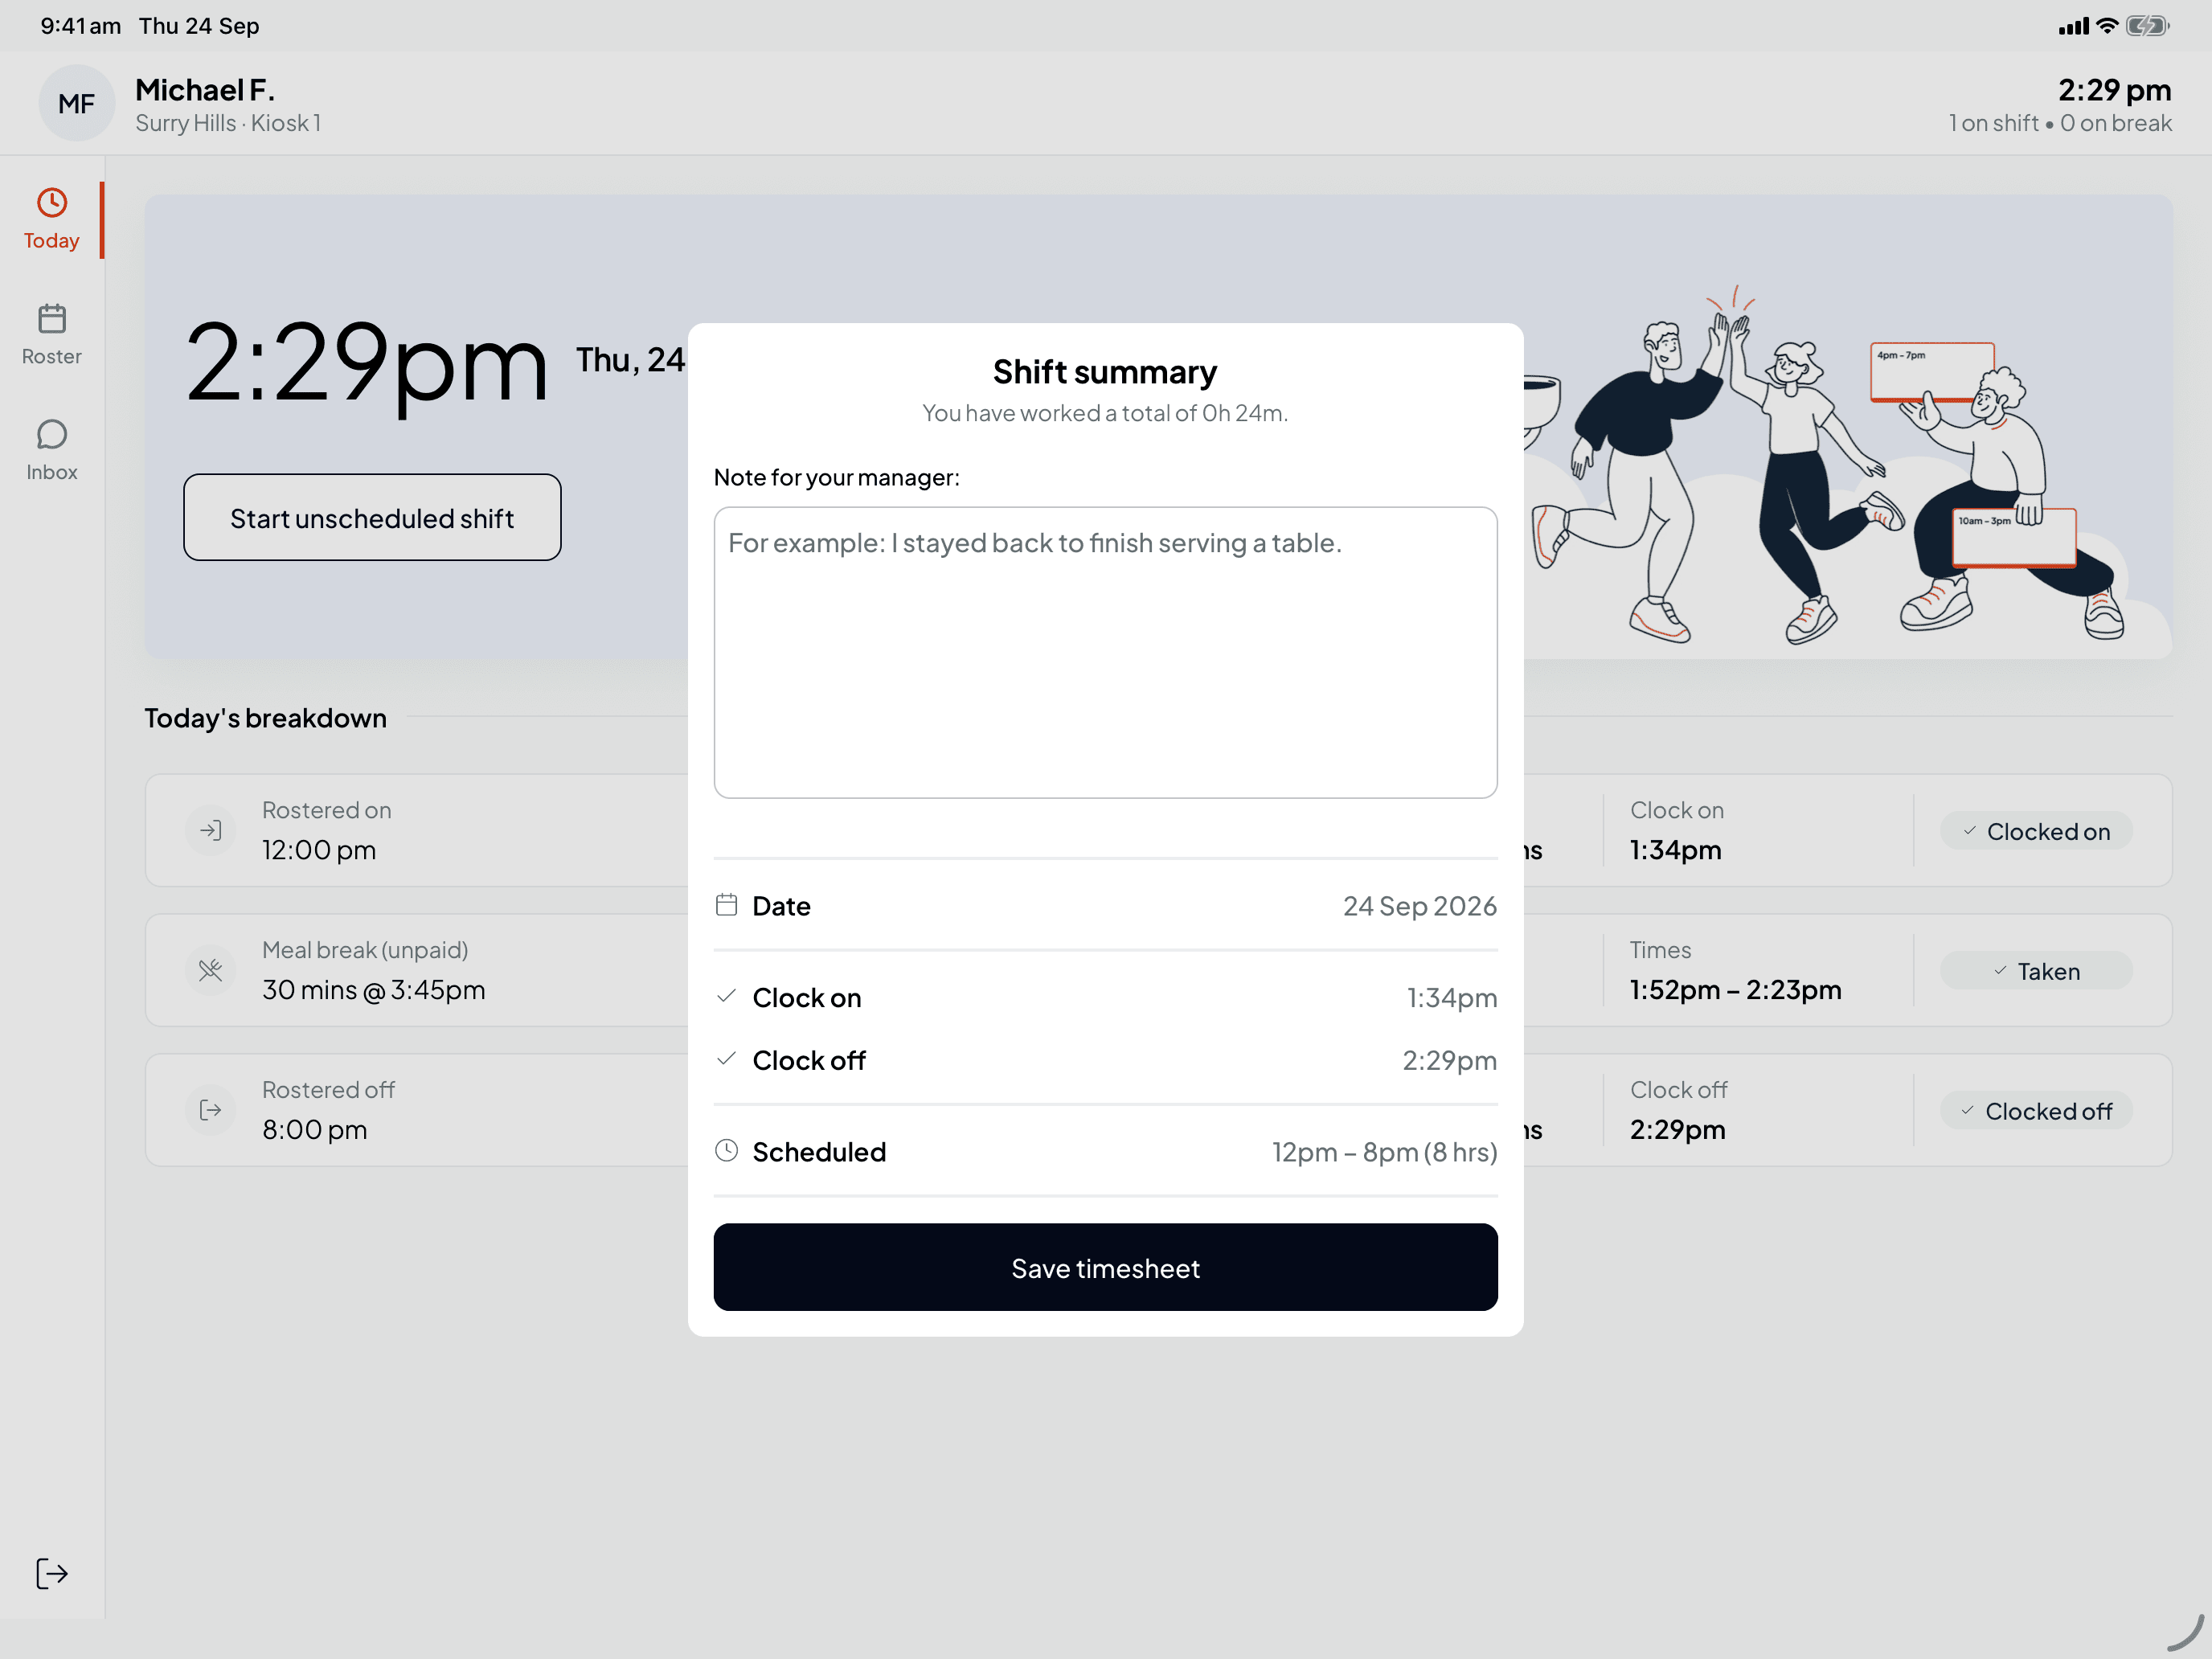
Task: Click the Rostered on arrow icon
Action: tap(211, 830)
